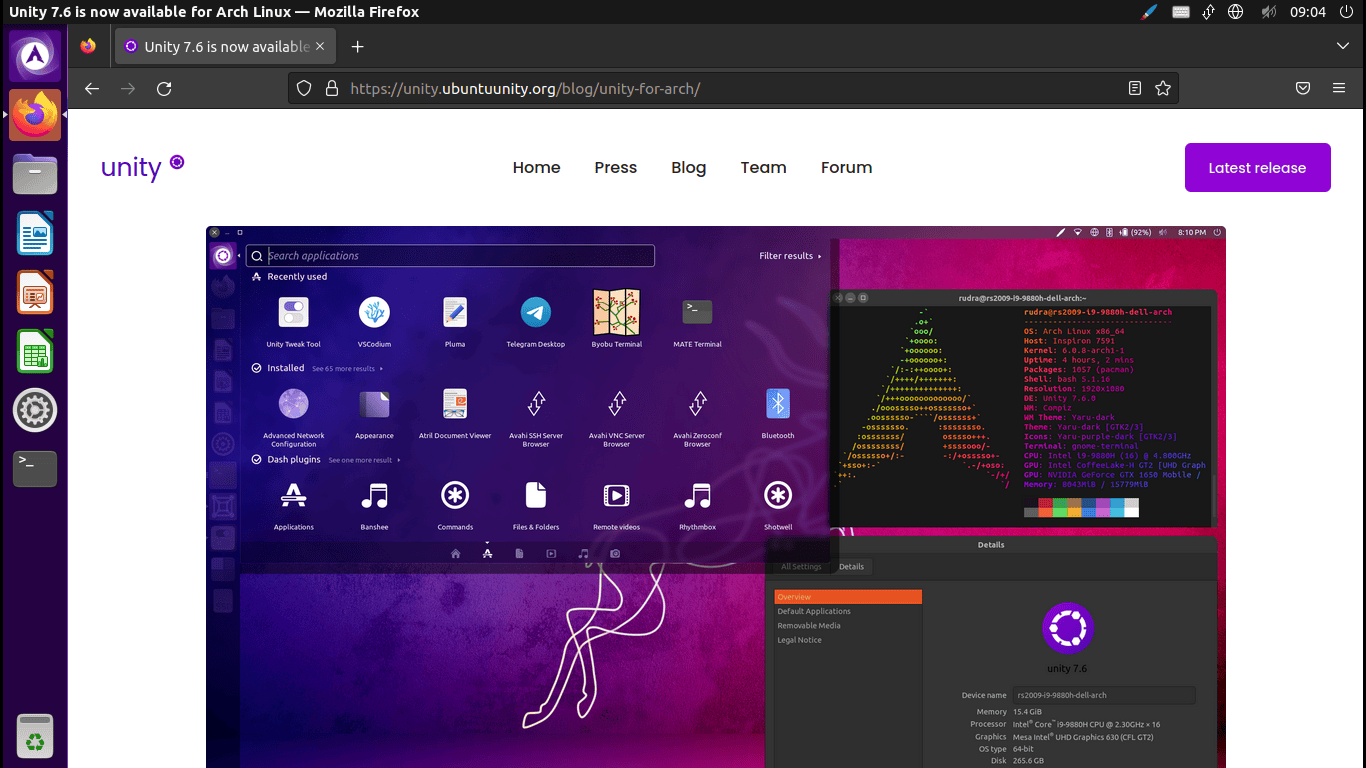Open the Arch dash launcher icon

click(x=35, y=56)
